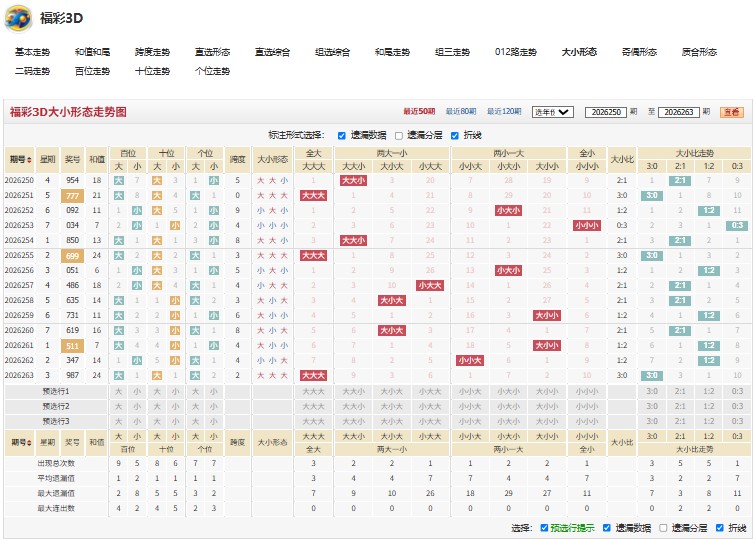Screen dimensions: 755x539
Task: Open the 和值和尾 menu item
Action: [x=92, y=52]
